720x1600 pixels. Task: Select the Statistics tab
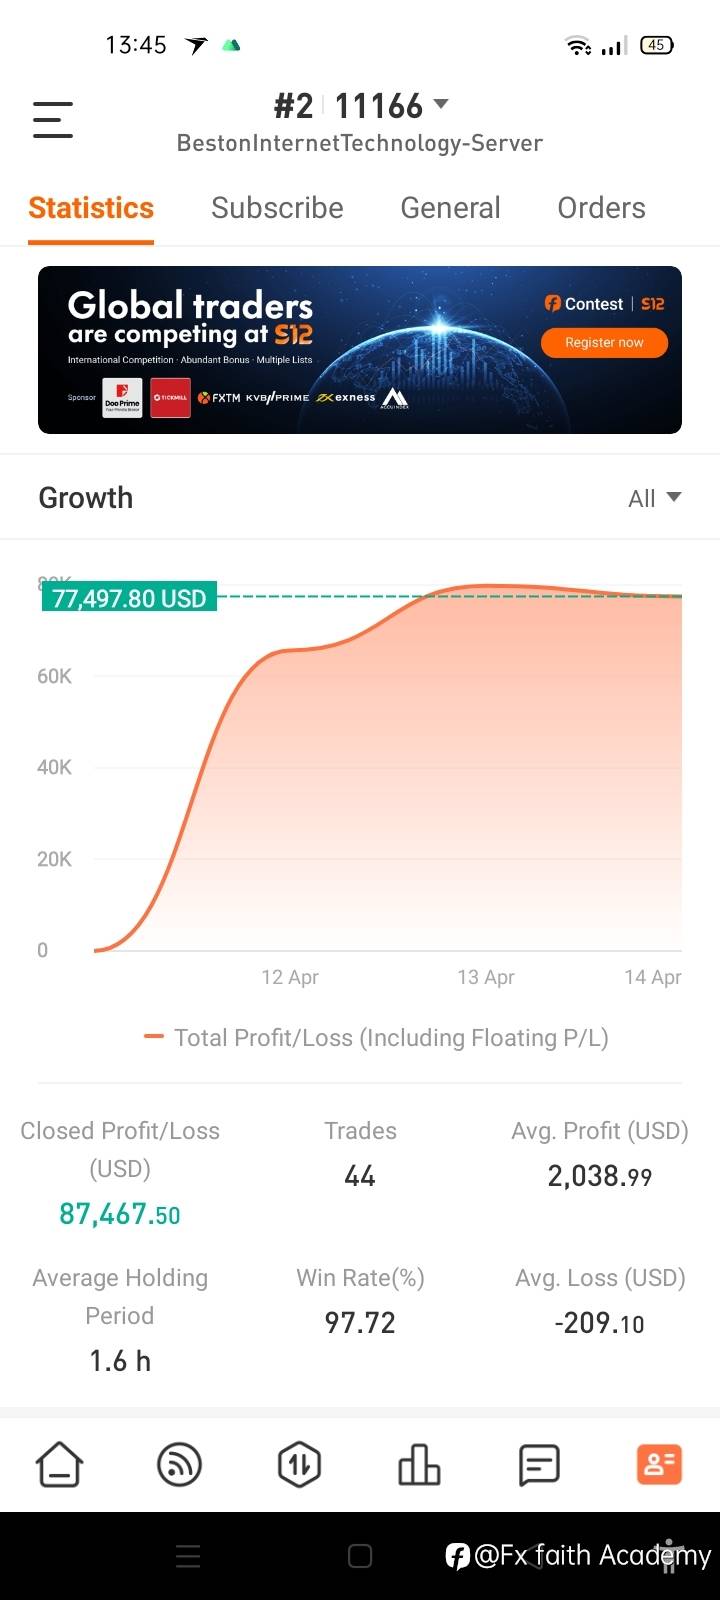pyautogui.click(x=91, y=208)
